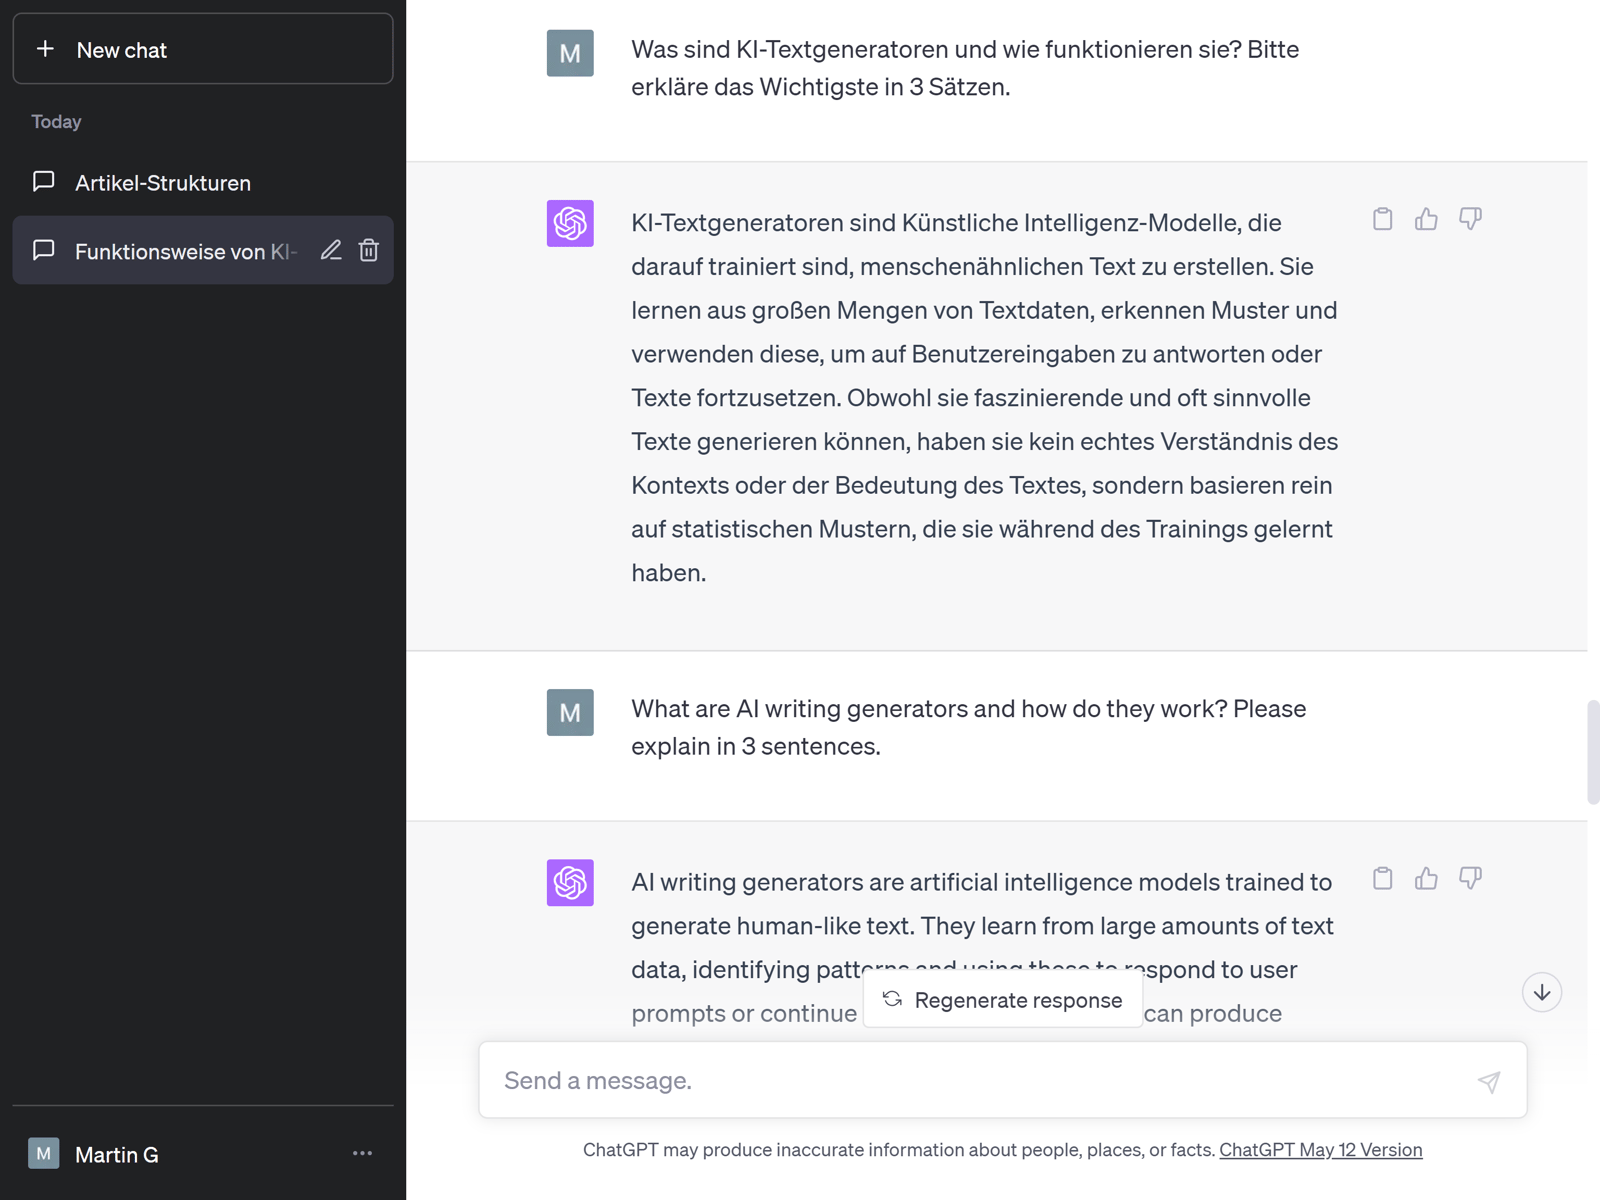Regenerate the latest response
This screenshot has height=1200, width=1600.
(x=1003, y=1000)
